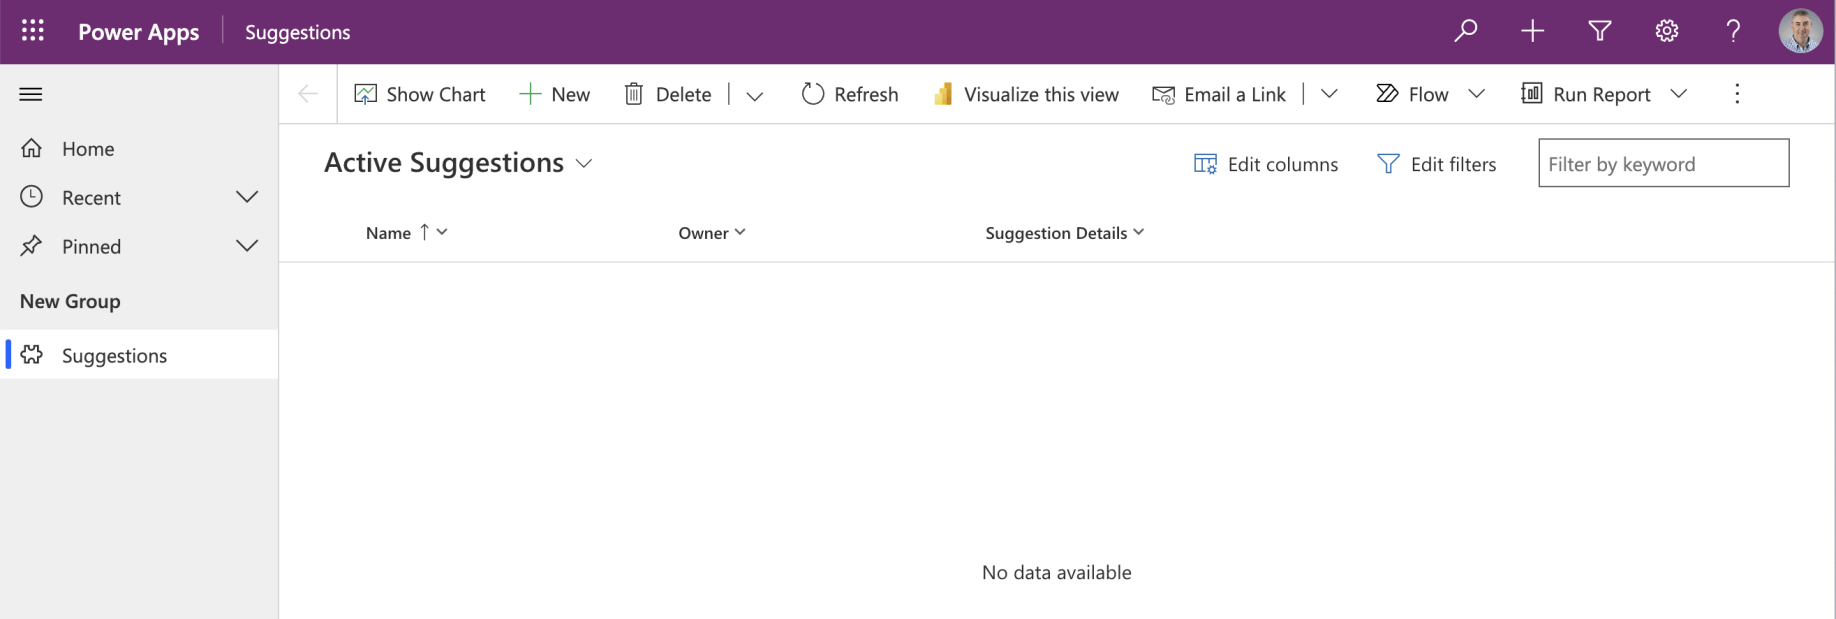The height and width of the screenshot is (619, 1836).
Task: Go to Home in the sidebar
Action: coord(88,149)
